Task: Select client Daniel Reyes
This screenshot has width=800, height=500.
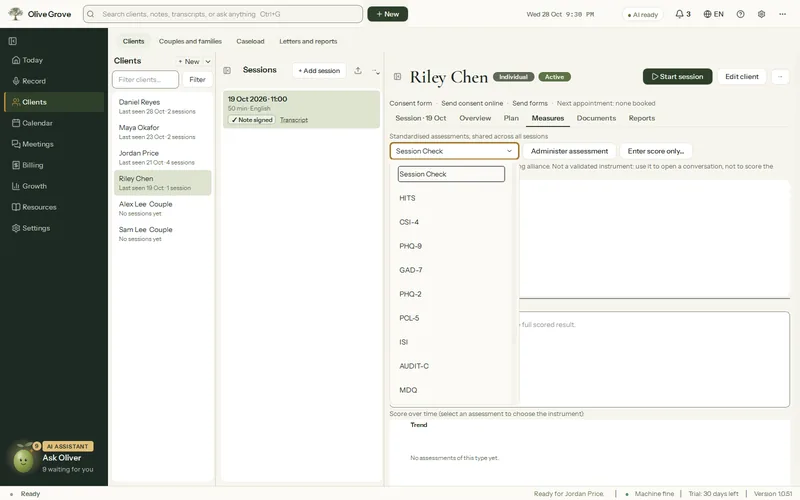Action: (x=162, y=106)
